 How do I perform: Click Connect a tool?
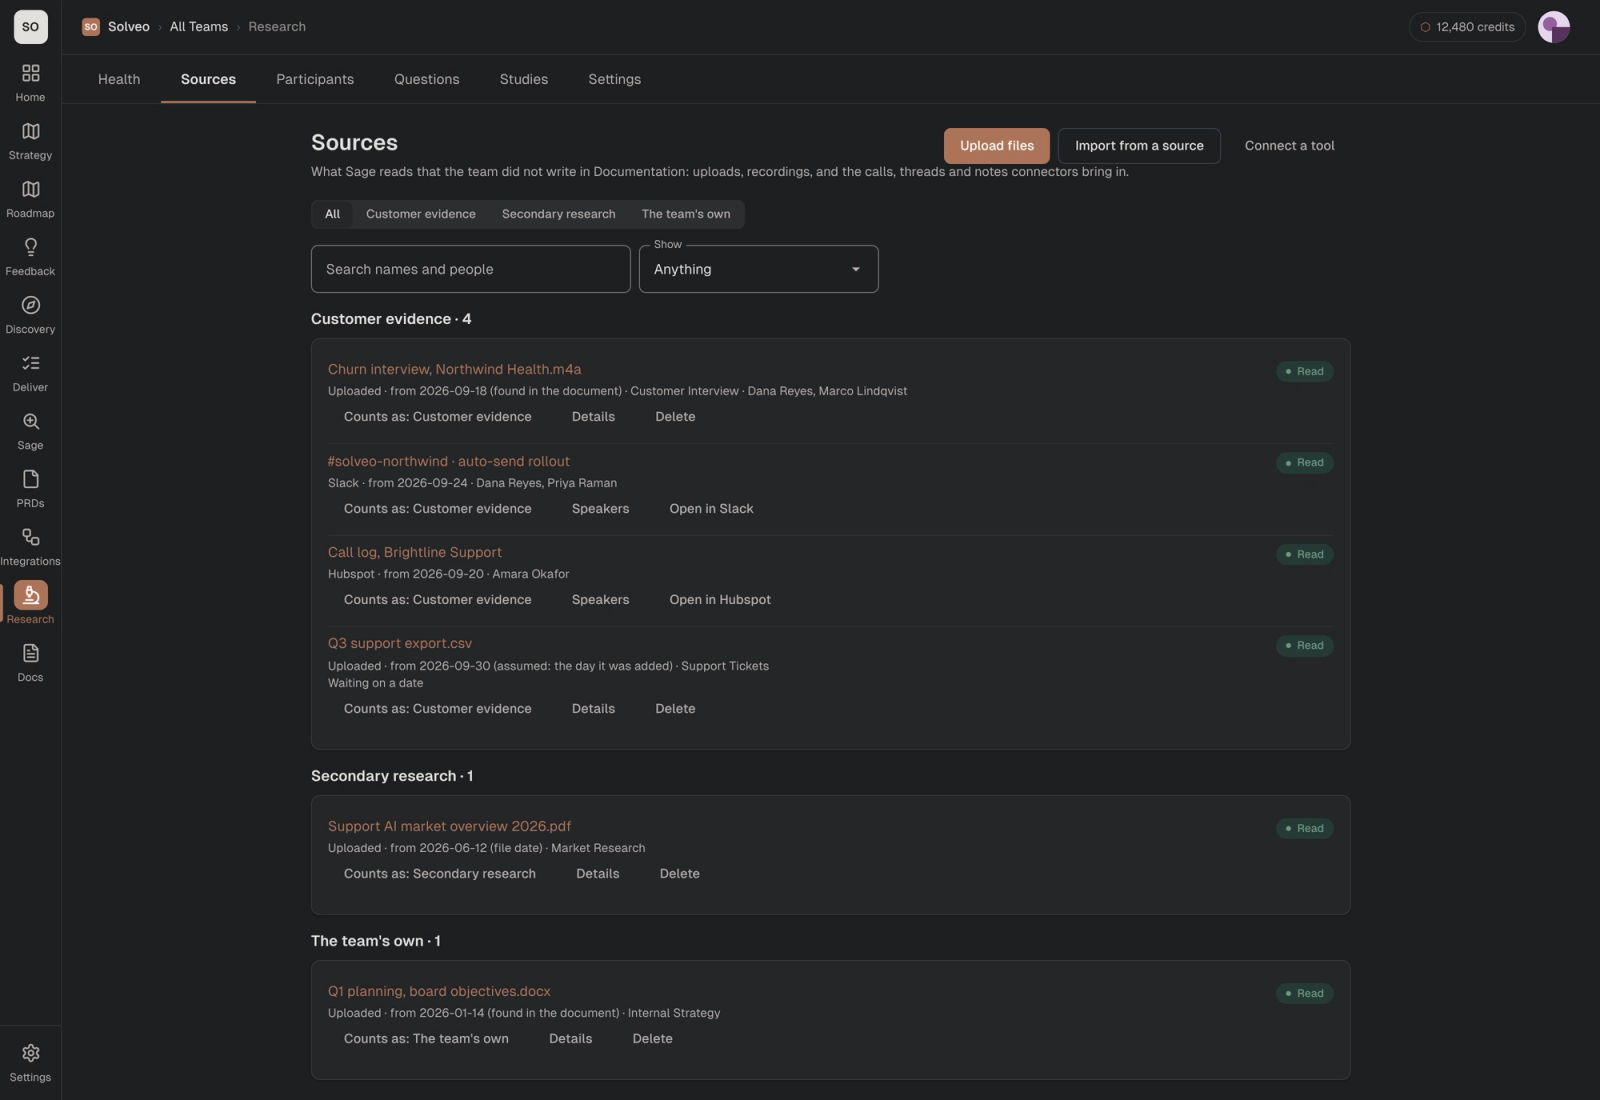(1289, 146)
